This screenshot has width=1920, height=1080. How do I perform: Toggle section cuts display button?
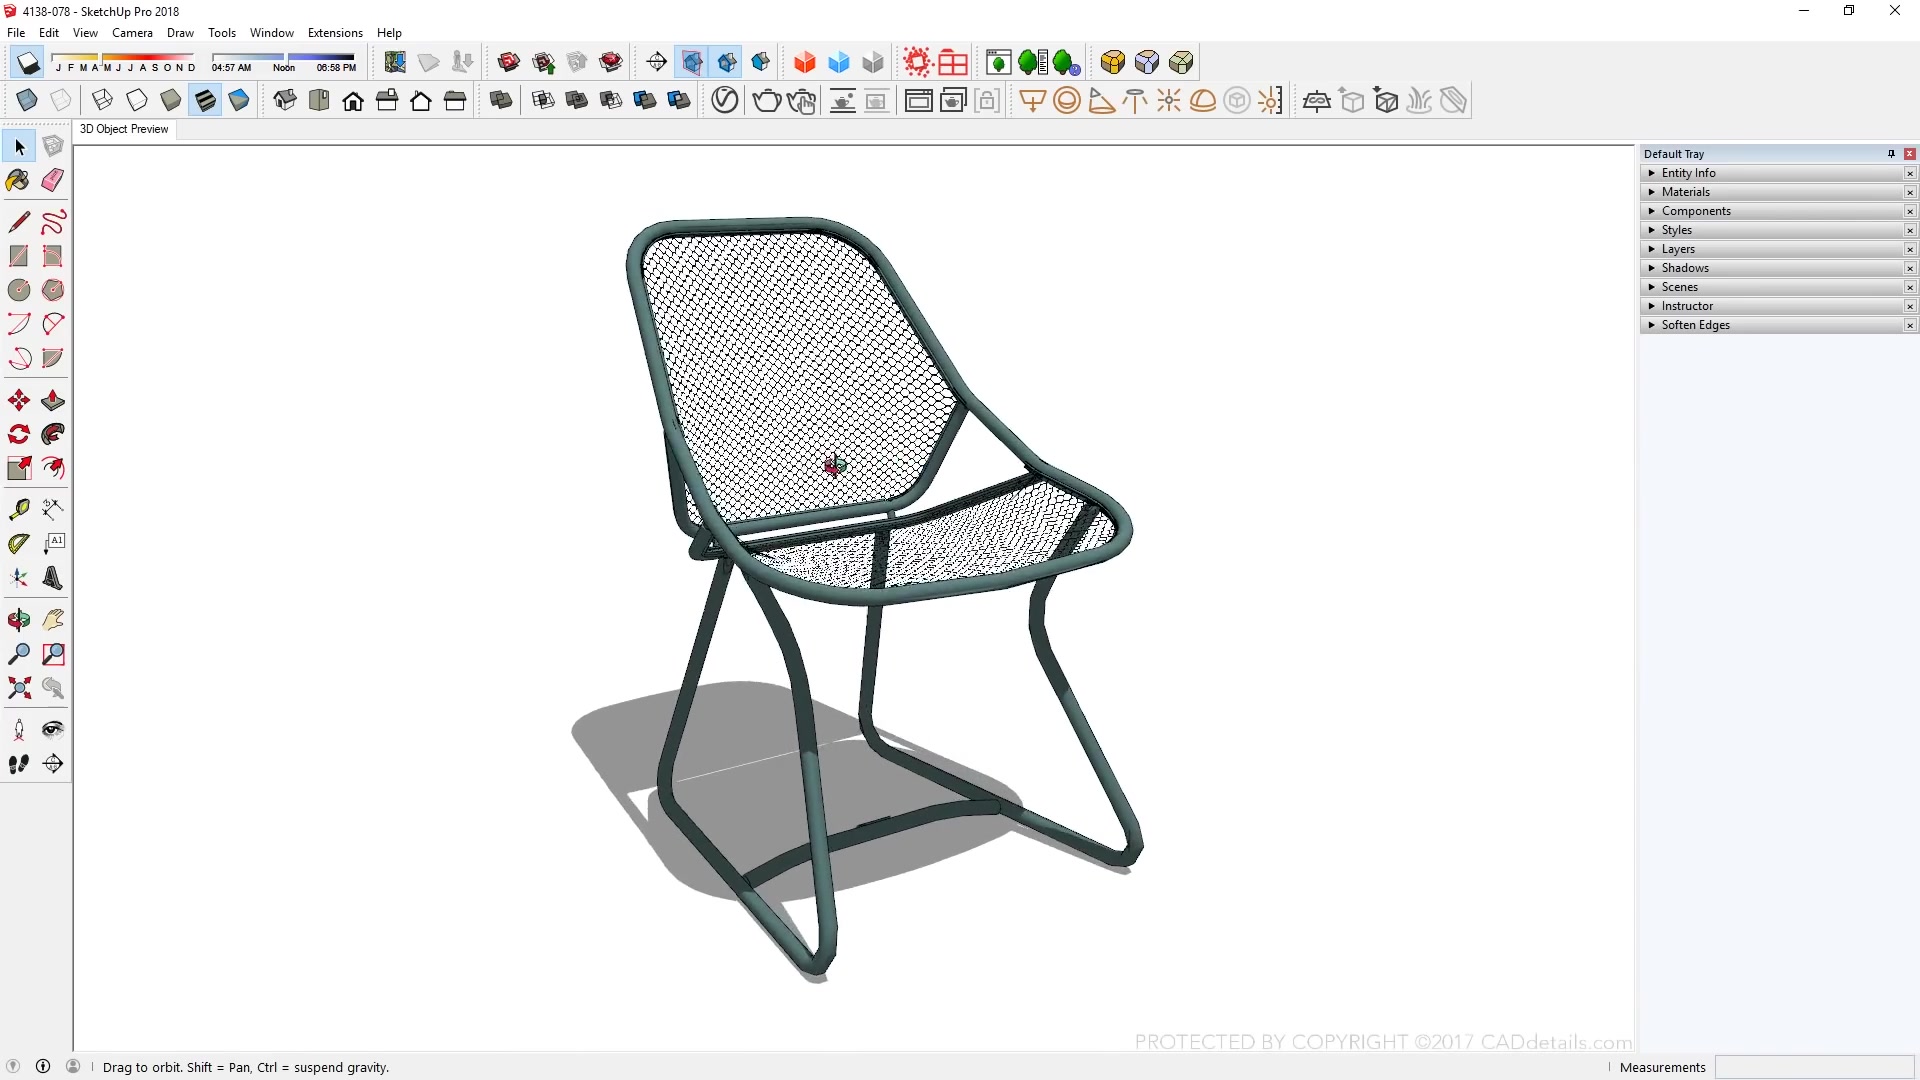point(727,63)
